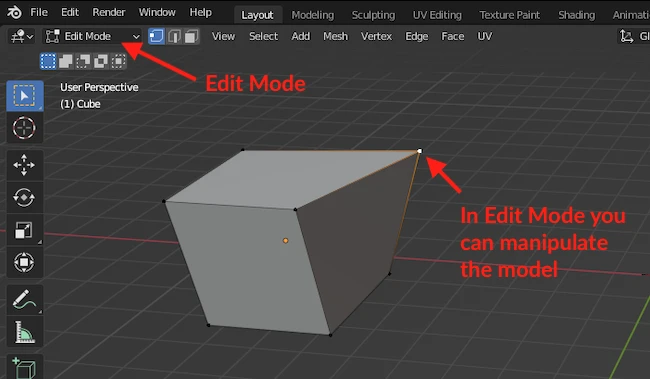Select the Add Cube tool
The width and height of the screenshot is (650, 379).
tap(24, 367)
